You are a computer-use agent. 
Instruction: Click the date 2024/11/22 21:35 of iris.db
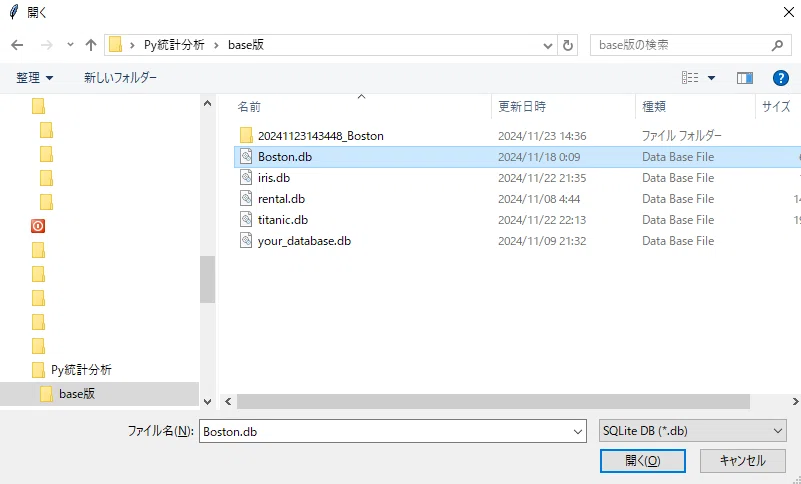542,178
